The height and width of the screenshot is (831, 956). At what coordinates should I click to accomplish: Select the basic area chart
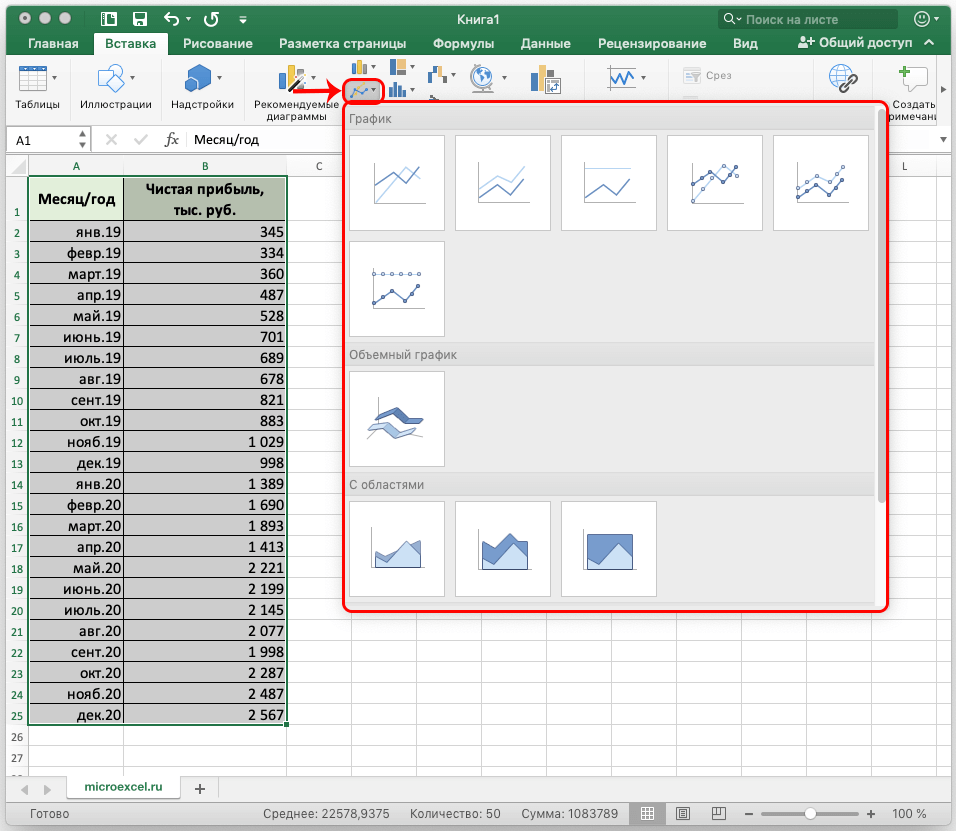(397, 549)
